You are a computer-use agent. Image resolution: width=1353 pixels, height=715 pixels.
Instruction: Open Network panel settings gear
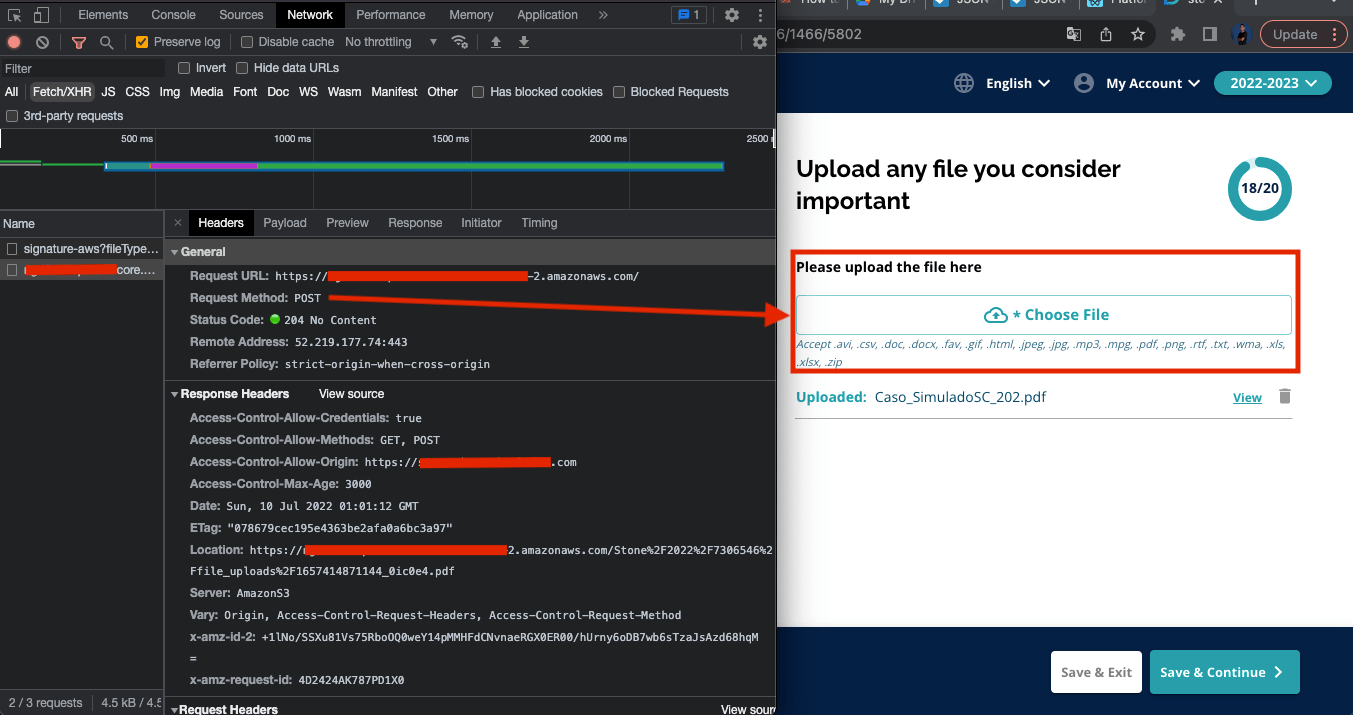click(x=760, y=42)
